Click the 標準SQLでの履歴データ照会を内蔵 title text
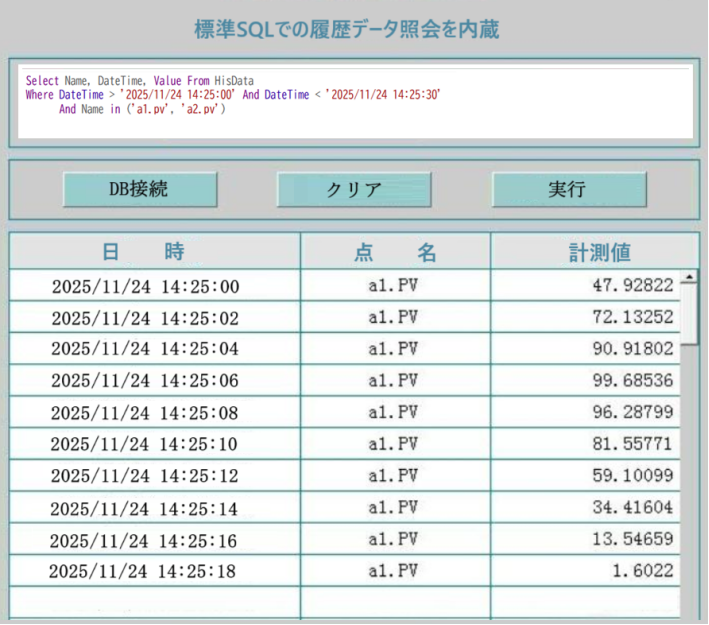This screenshot has height=625, width=709. [x=347, y=29]
